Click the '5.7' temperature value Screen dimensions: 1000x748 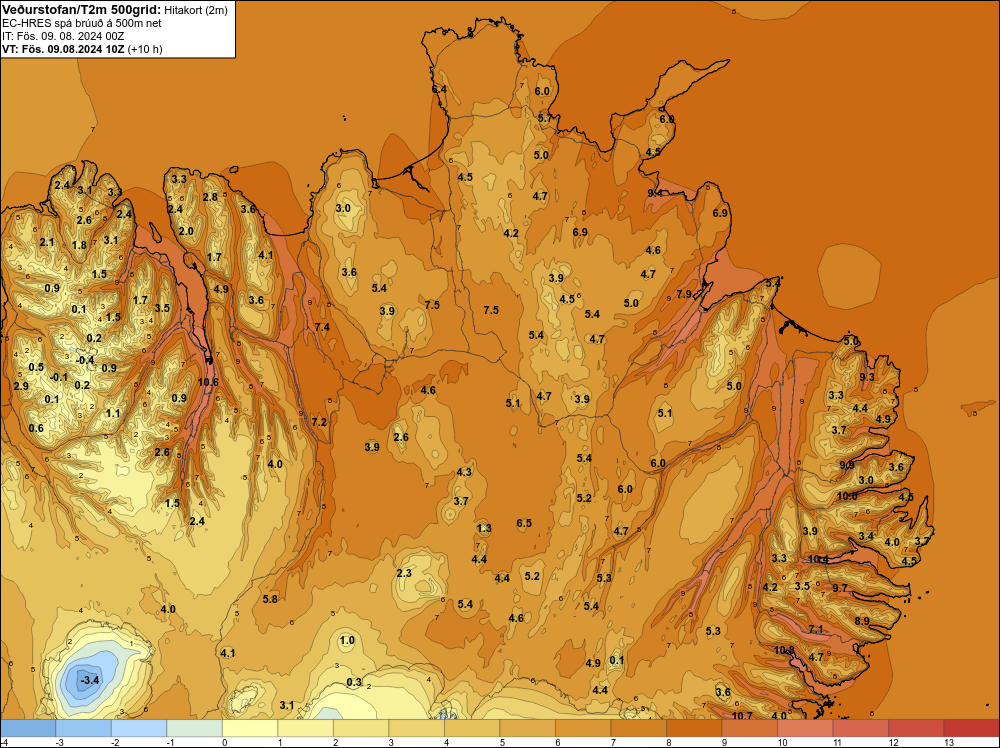[545, 118]
